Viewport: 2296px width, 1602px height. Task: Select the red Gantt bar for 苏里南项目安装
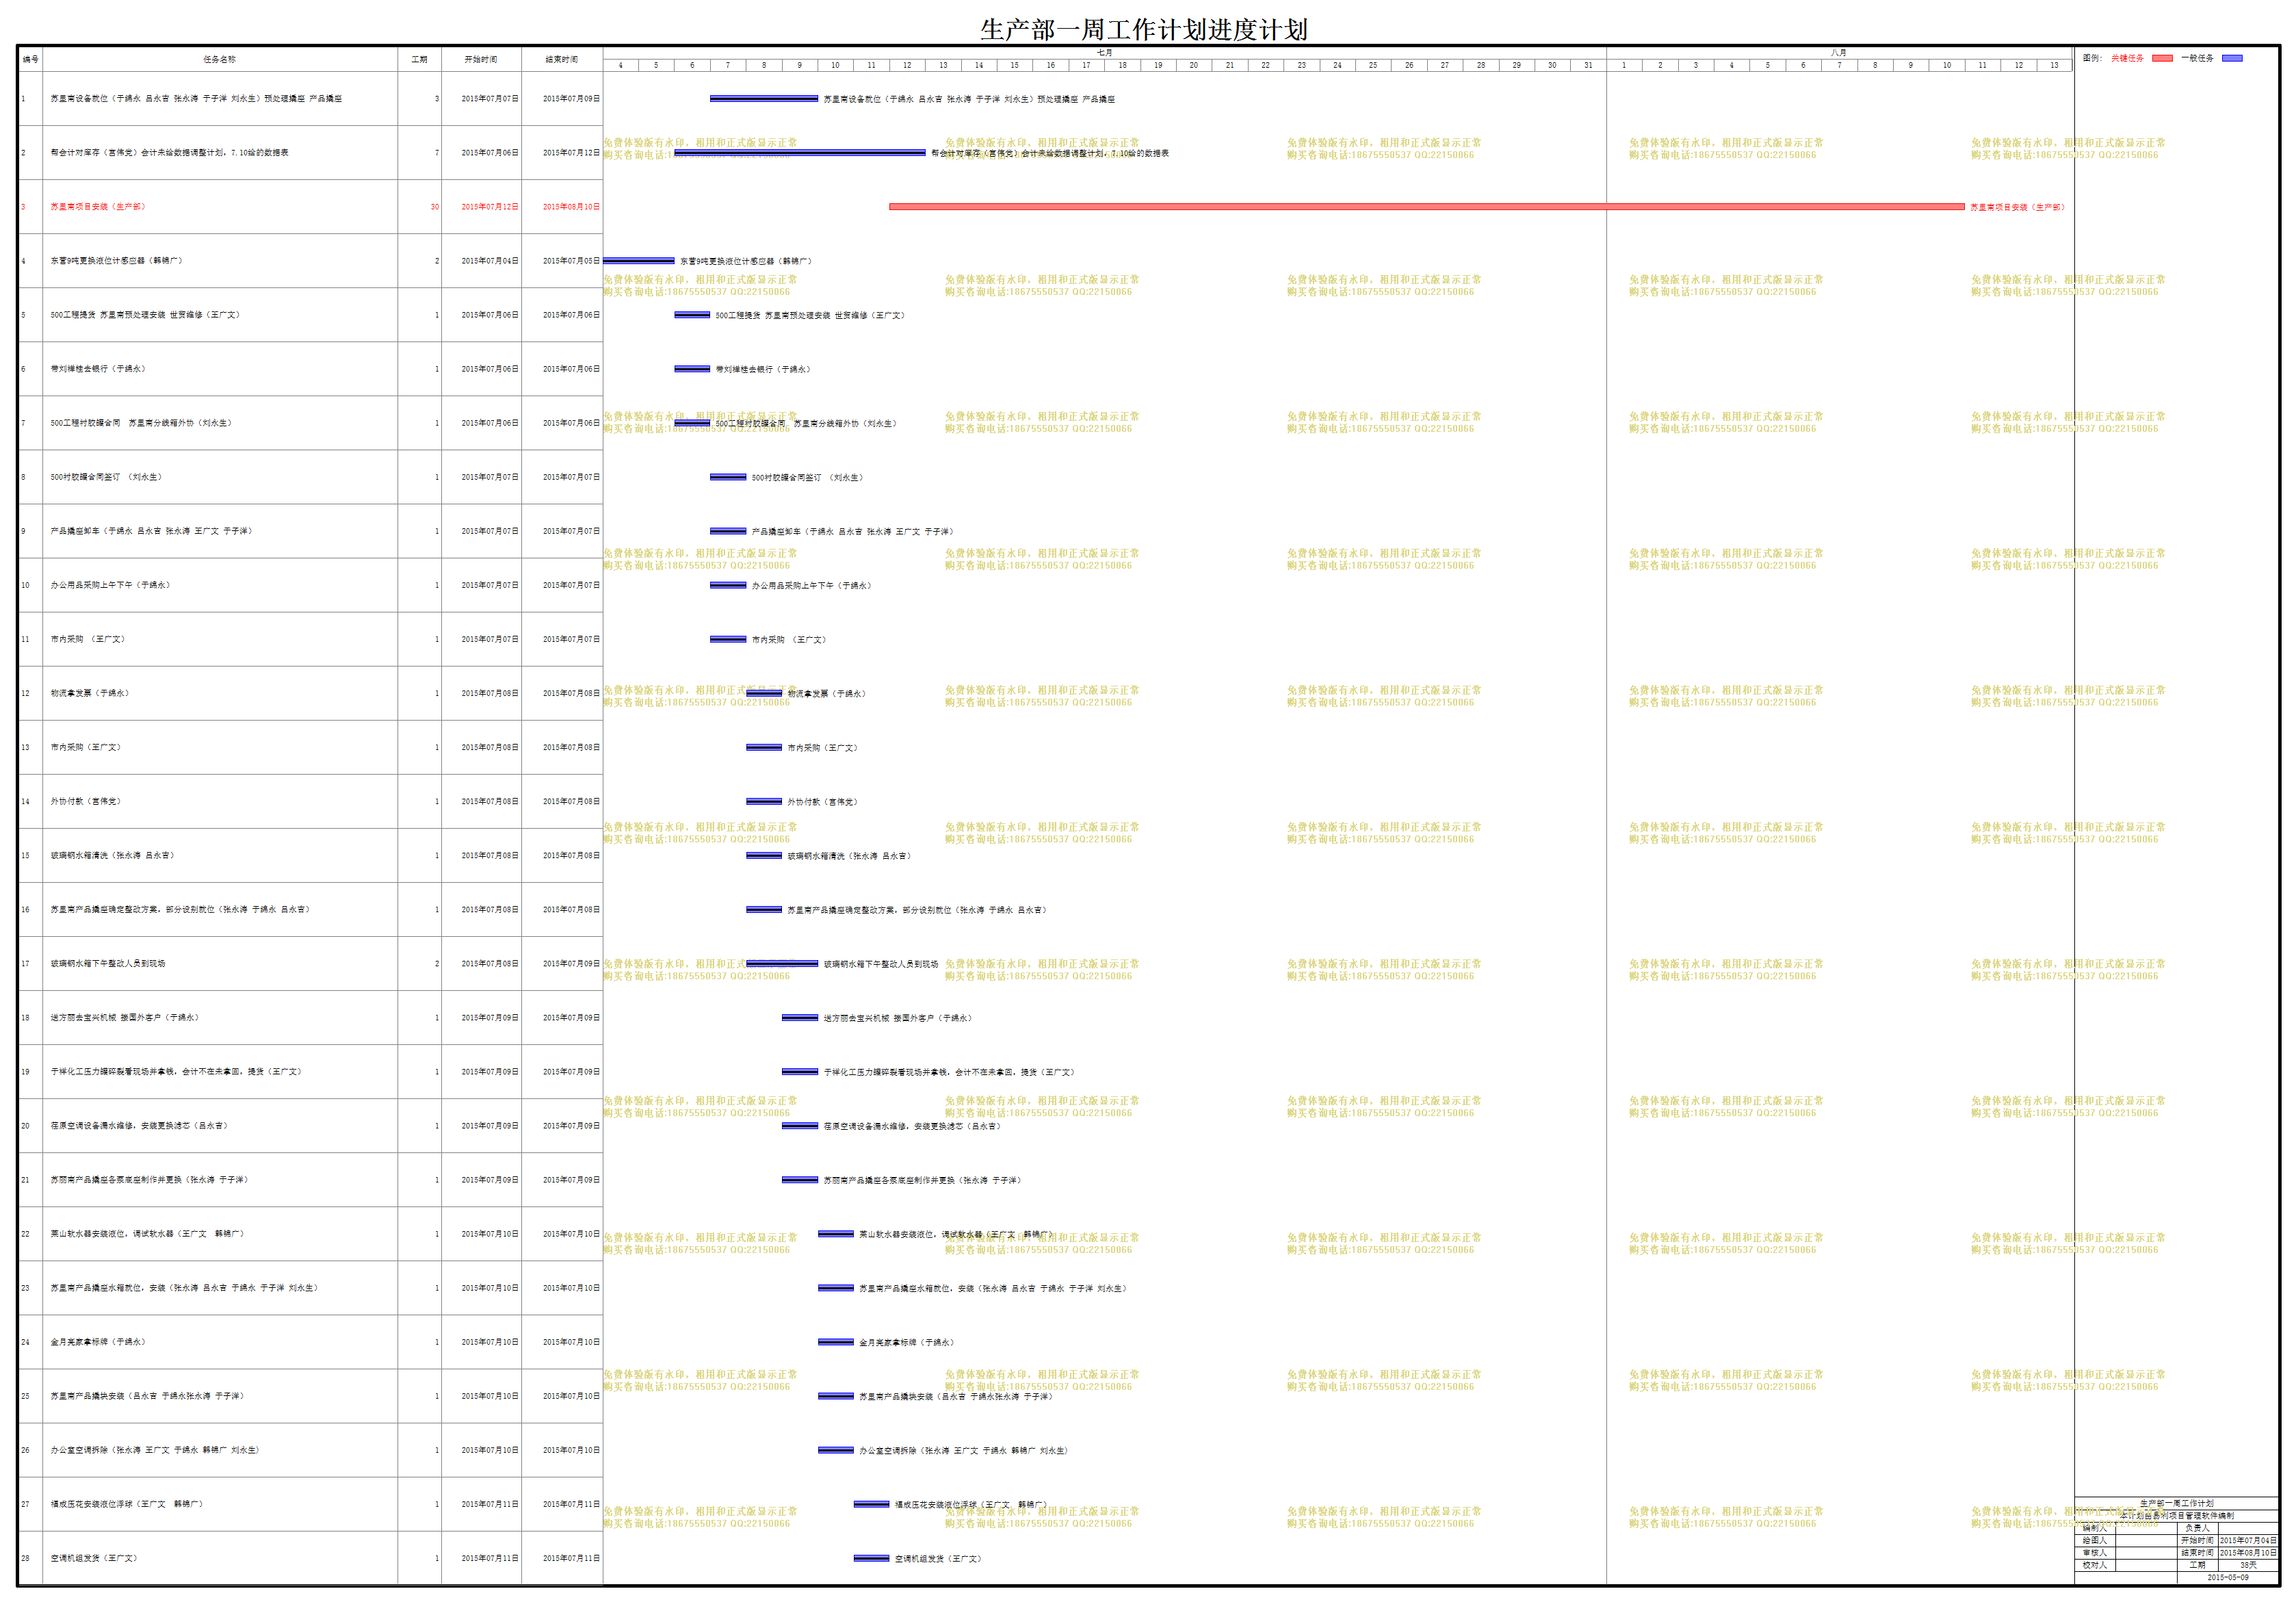click(x=1427, y=207)
